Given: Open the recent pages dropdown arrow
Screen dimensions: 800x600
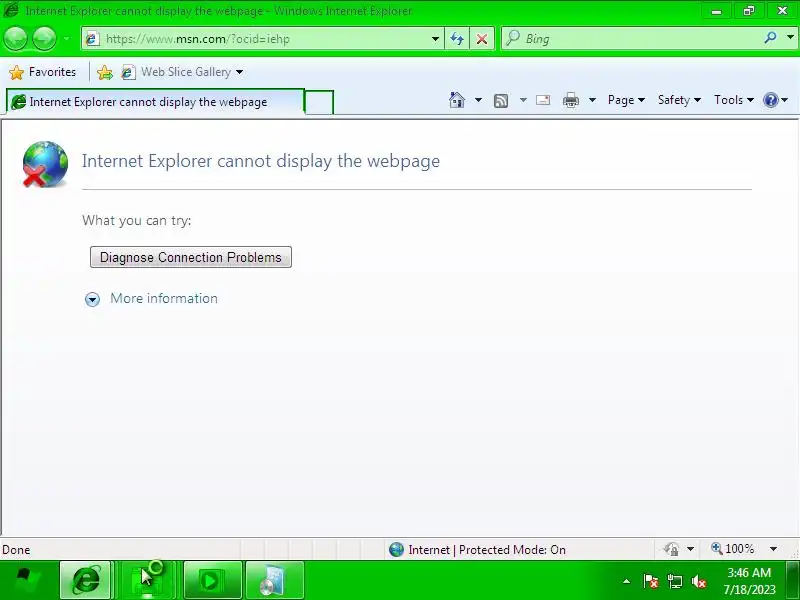Looking at the screenshot, I should click(67, 39).
